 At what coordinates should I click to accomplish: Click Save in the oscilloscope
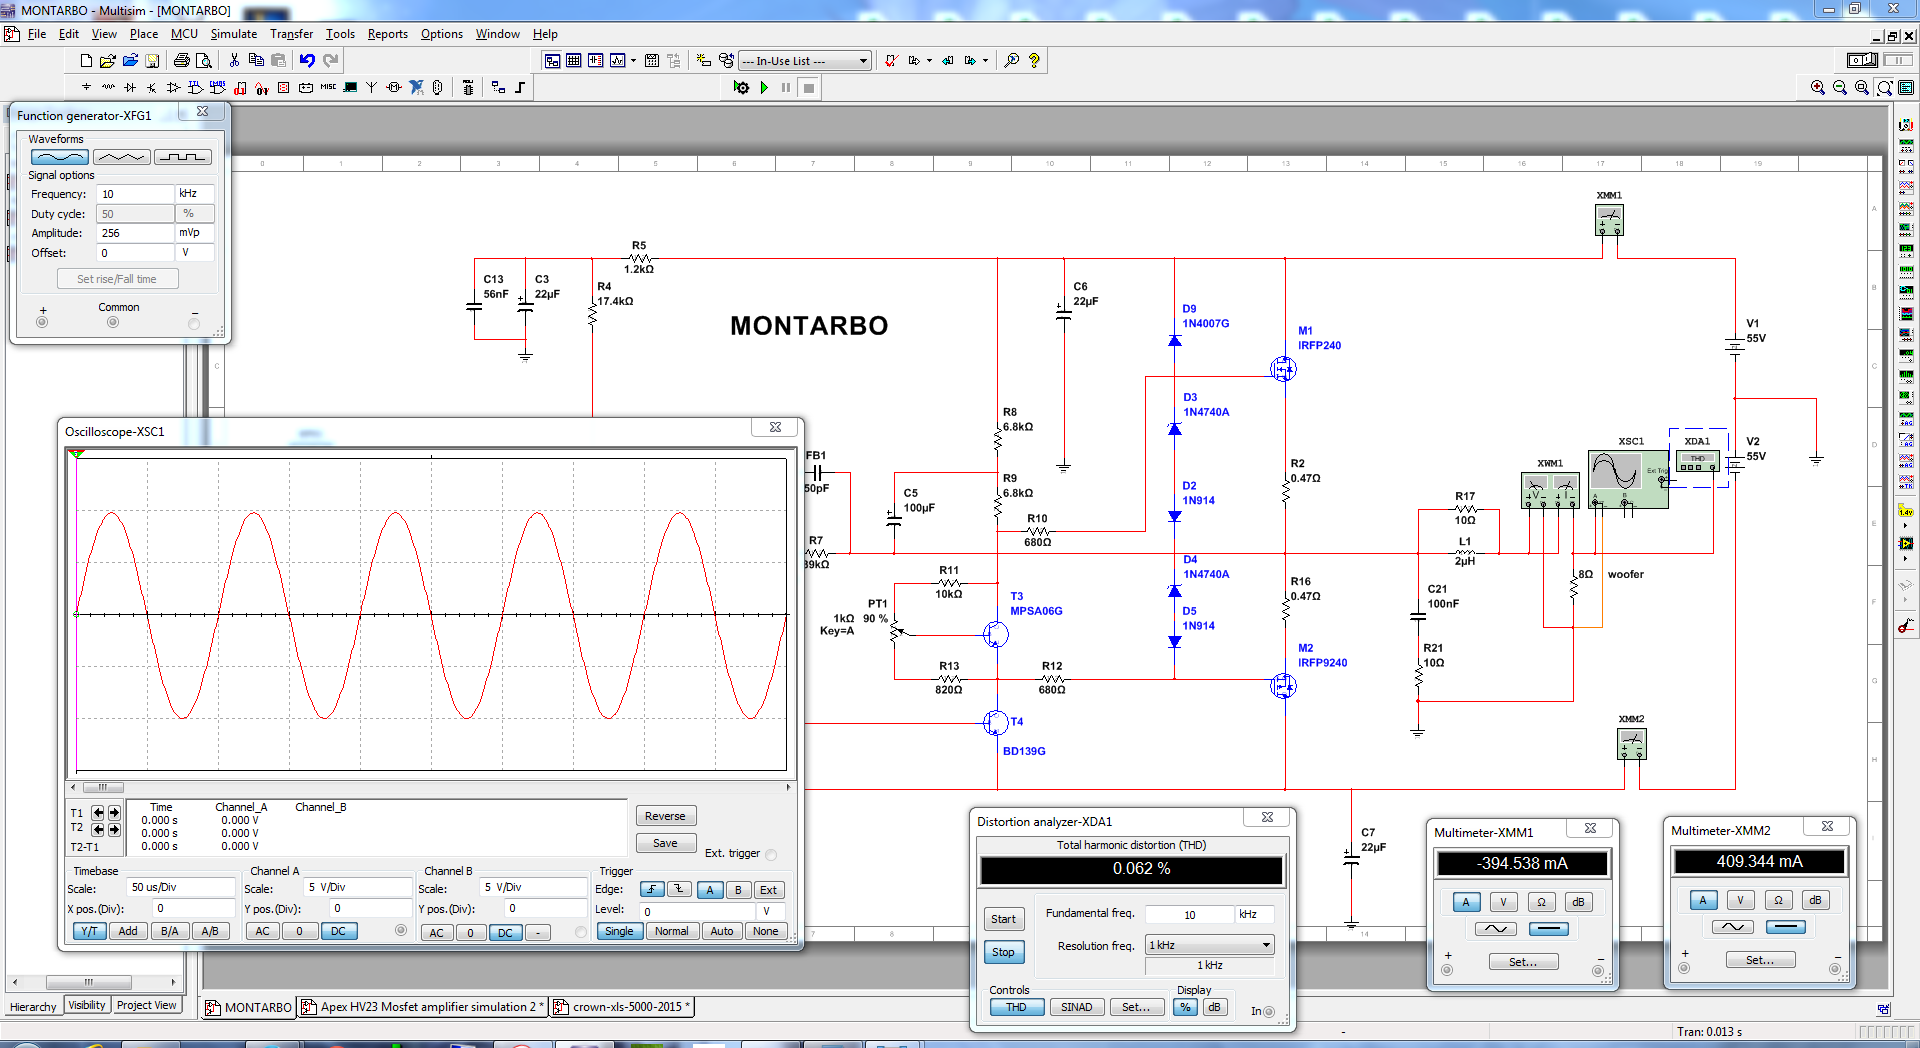665,843
